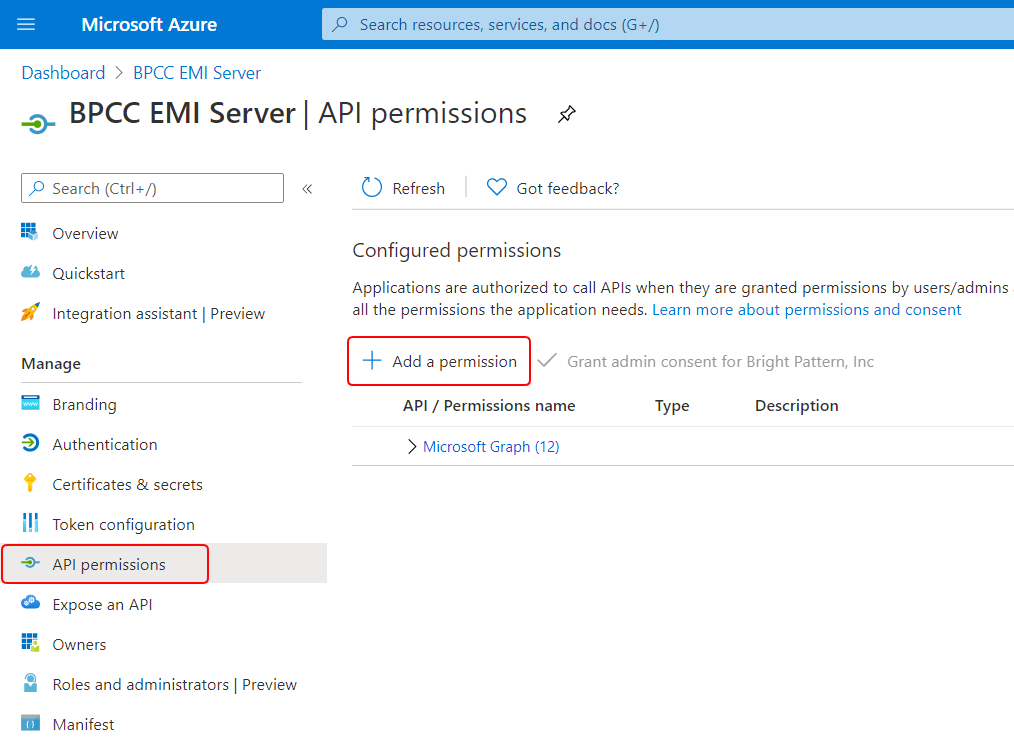1014x741 pixels.
Task: Click the Roles and administrators icon
Action: point(30,683)
